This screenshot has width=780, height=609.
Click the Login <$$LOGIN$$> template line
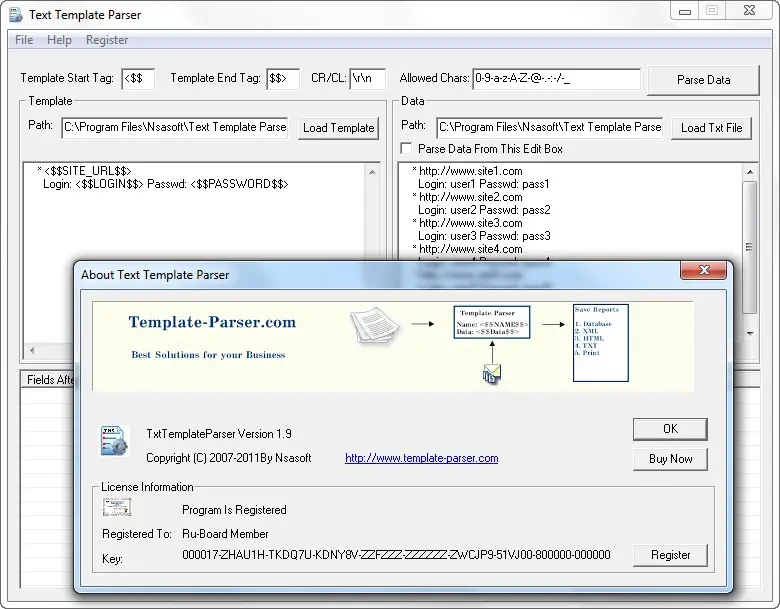click(166, 184)
